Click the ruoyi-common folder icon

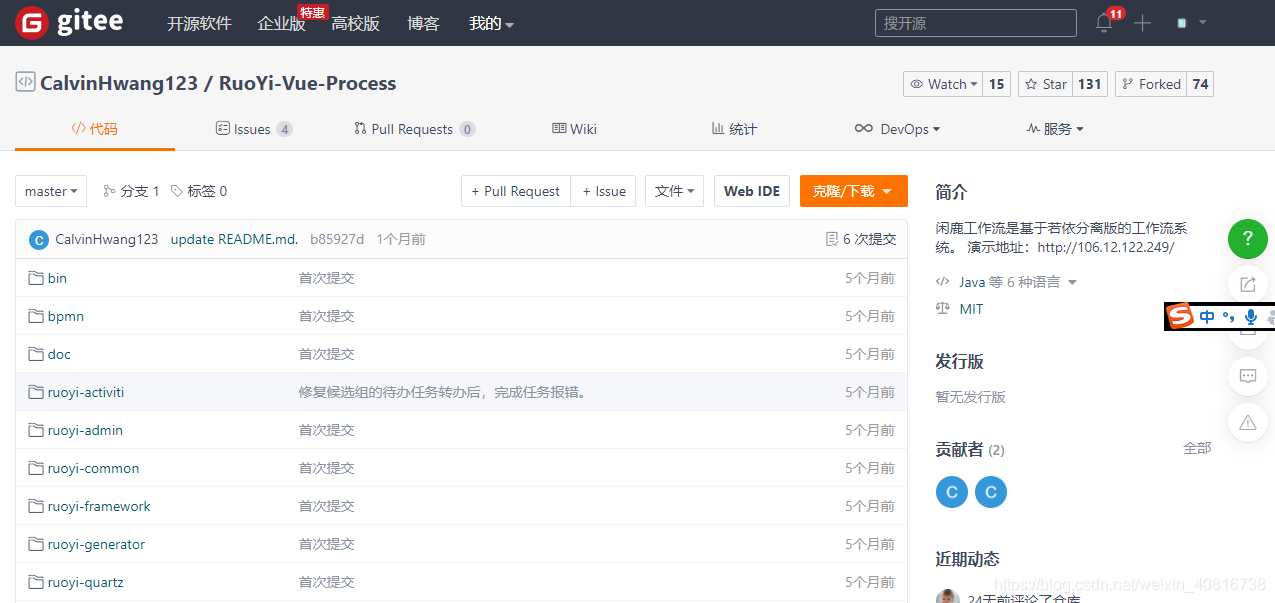pos(36,468)
